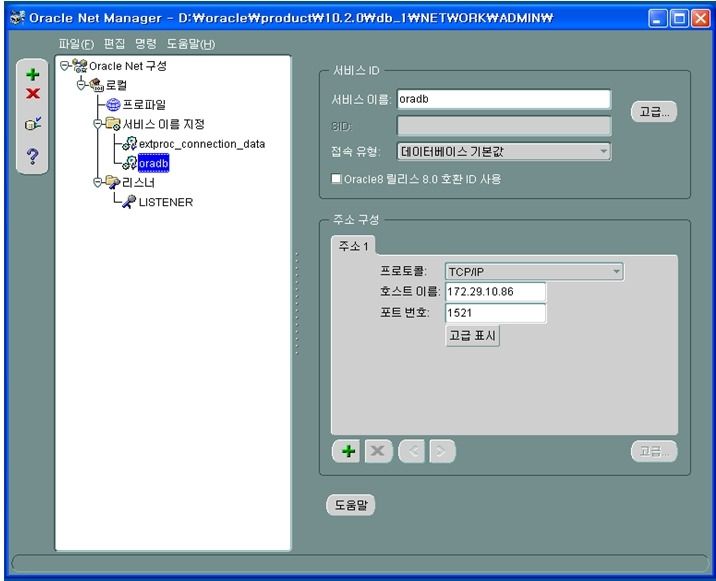This screenshot has height=581, width=716.
Task: Click the 고급... button beside service name
Action: pyautogui.click(x=653, y=111)
